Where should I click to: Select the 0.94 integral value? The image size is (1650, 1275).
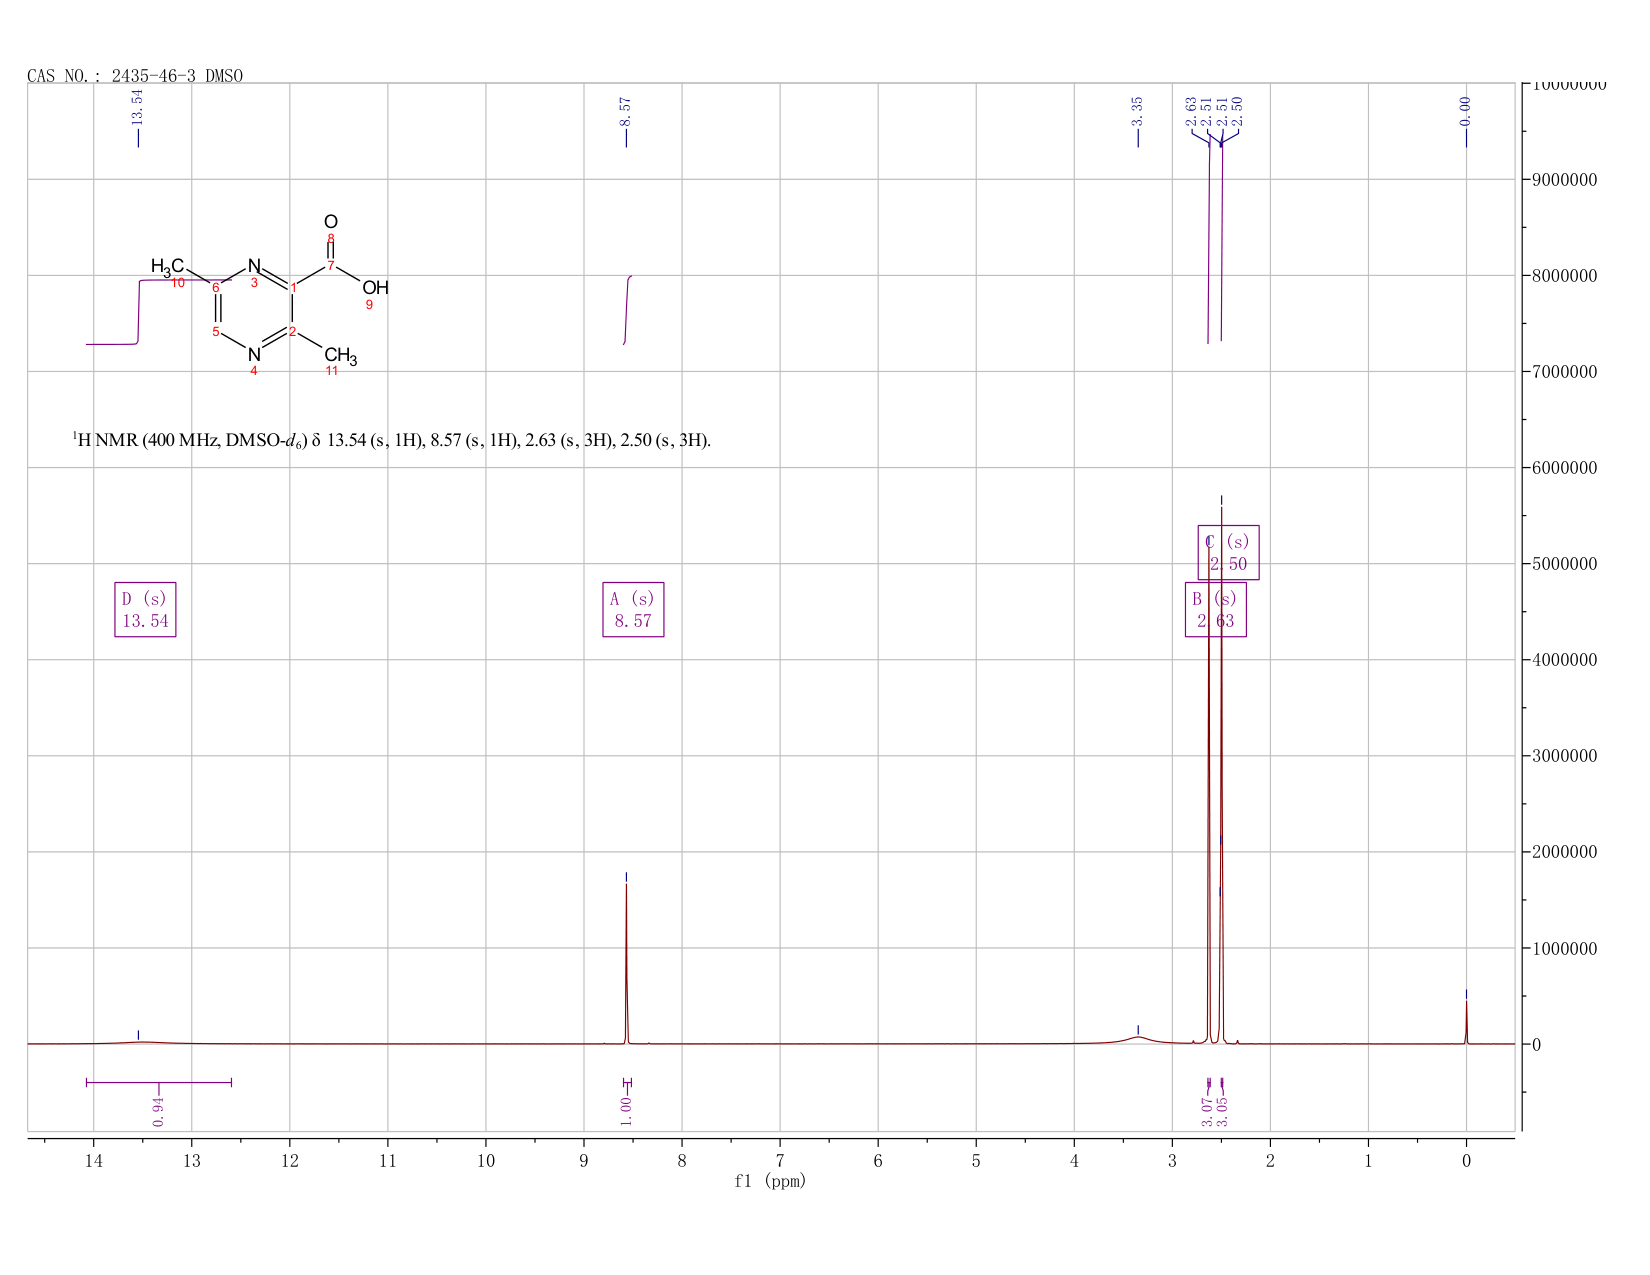click(159, 1111)
